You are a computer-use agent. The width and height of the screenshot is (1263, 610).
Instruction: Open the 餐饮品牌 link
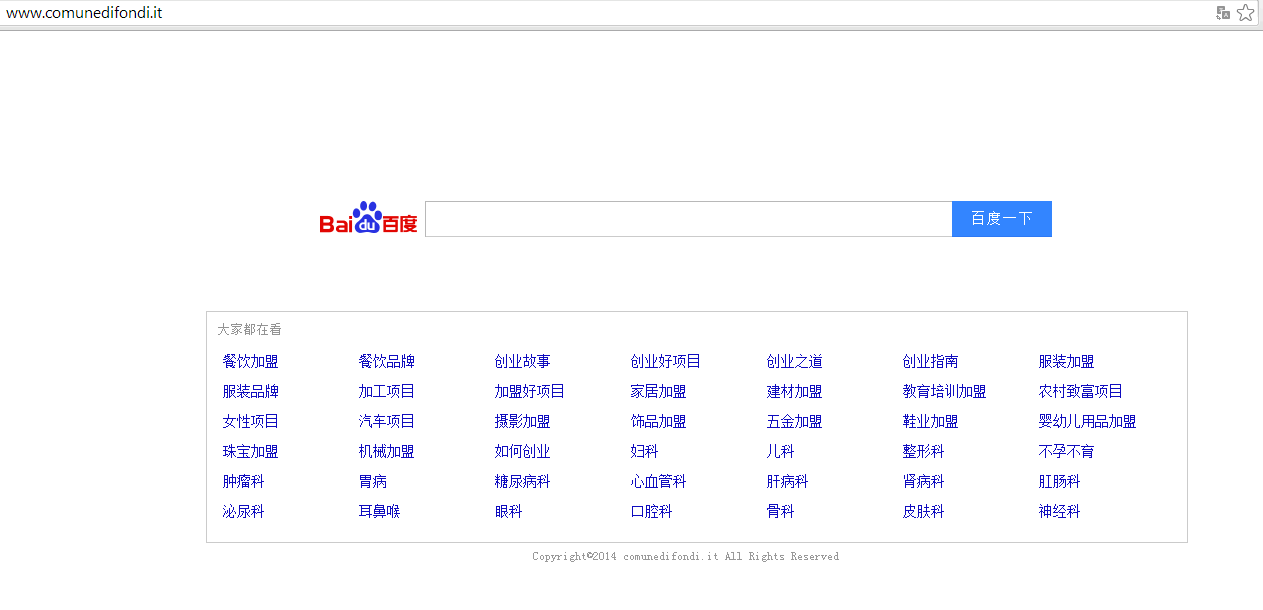pyautogui.click(x=387, y=362)
